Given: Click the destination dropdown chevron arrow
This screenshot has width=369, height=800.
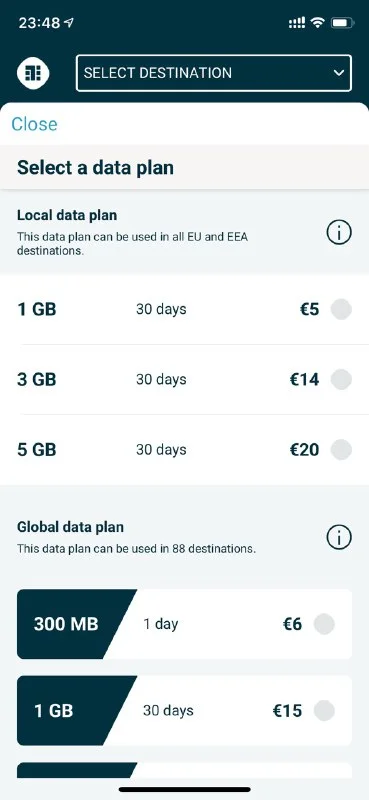Looking at the screenshot, I should [x=338, y=73].
